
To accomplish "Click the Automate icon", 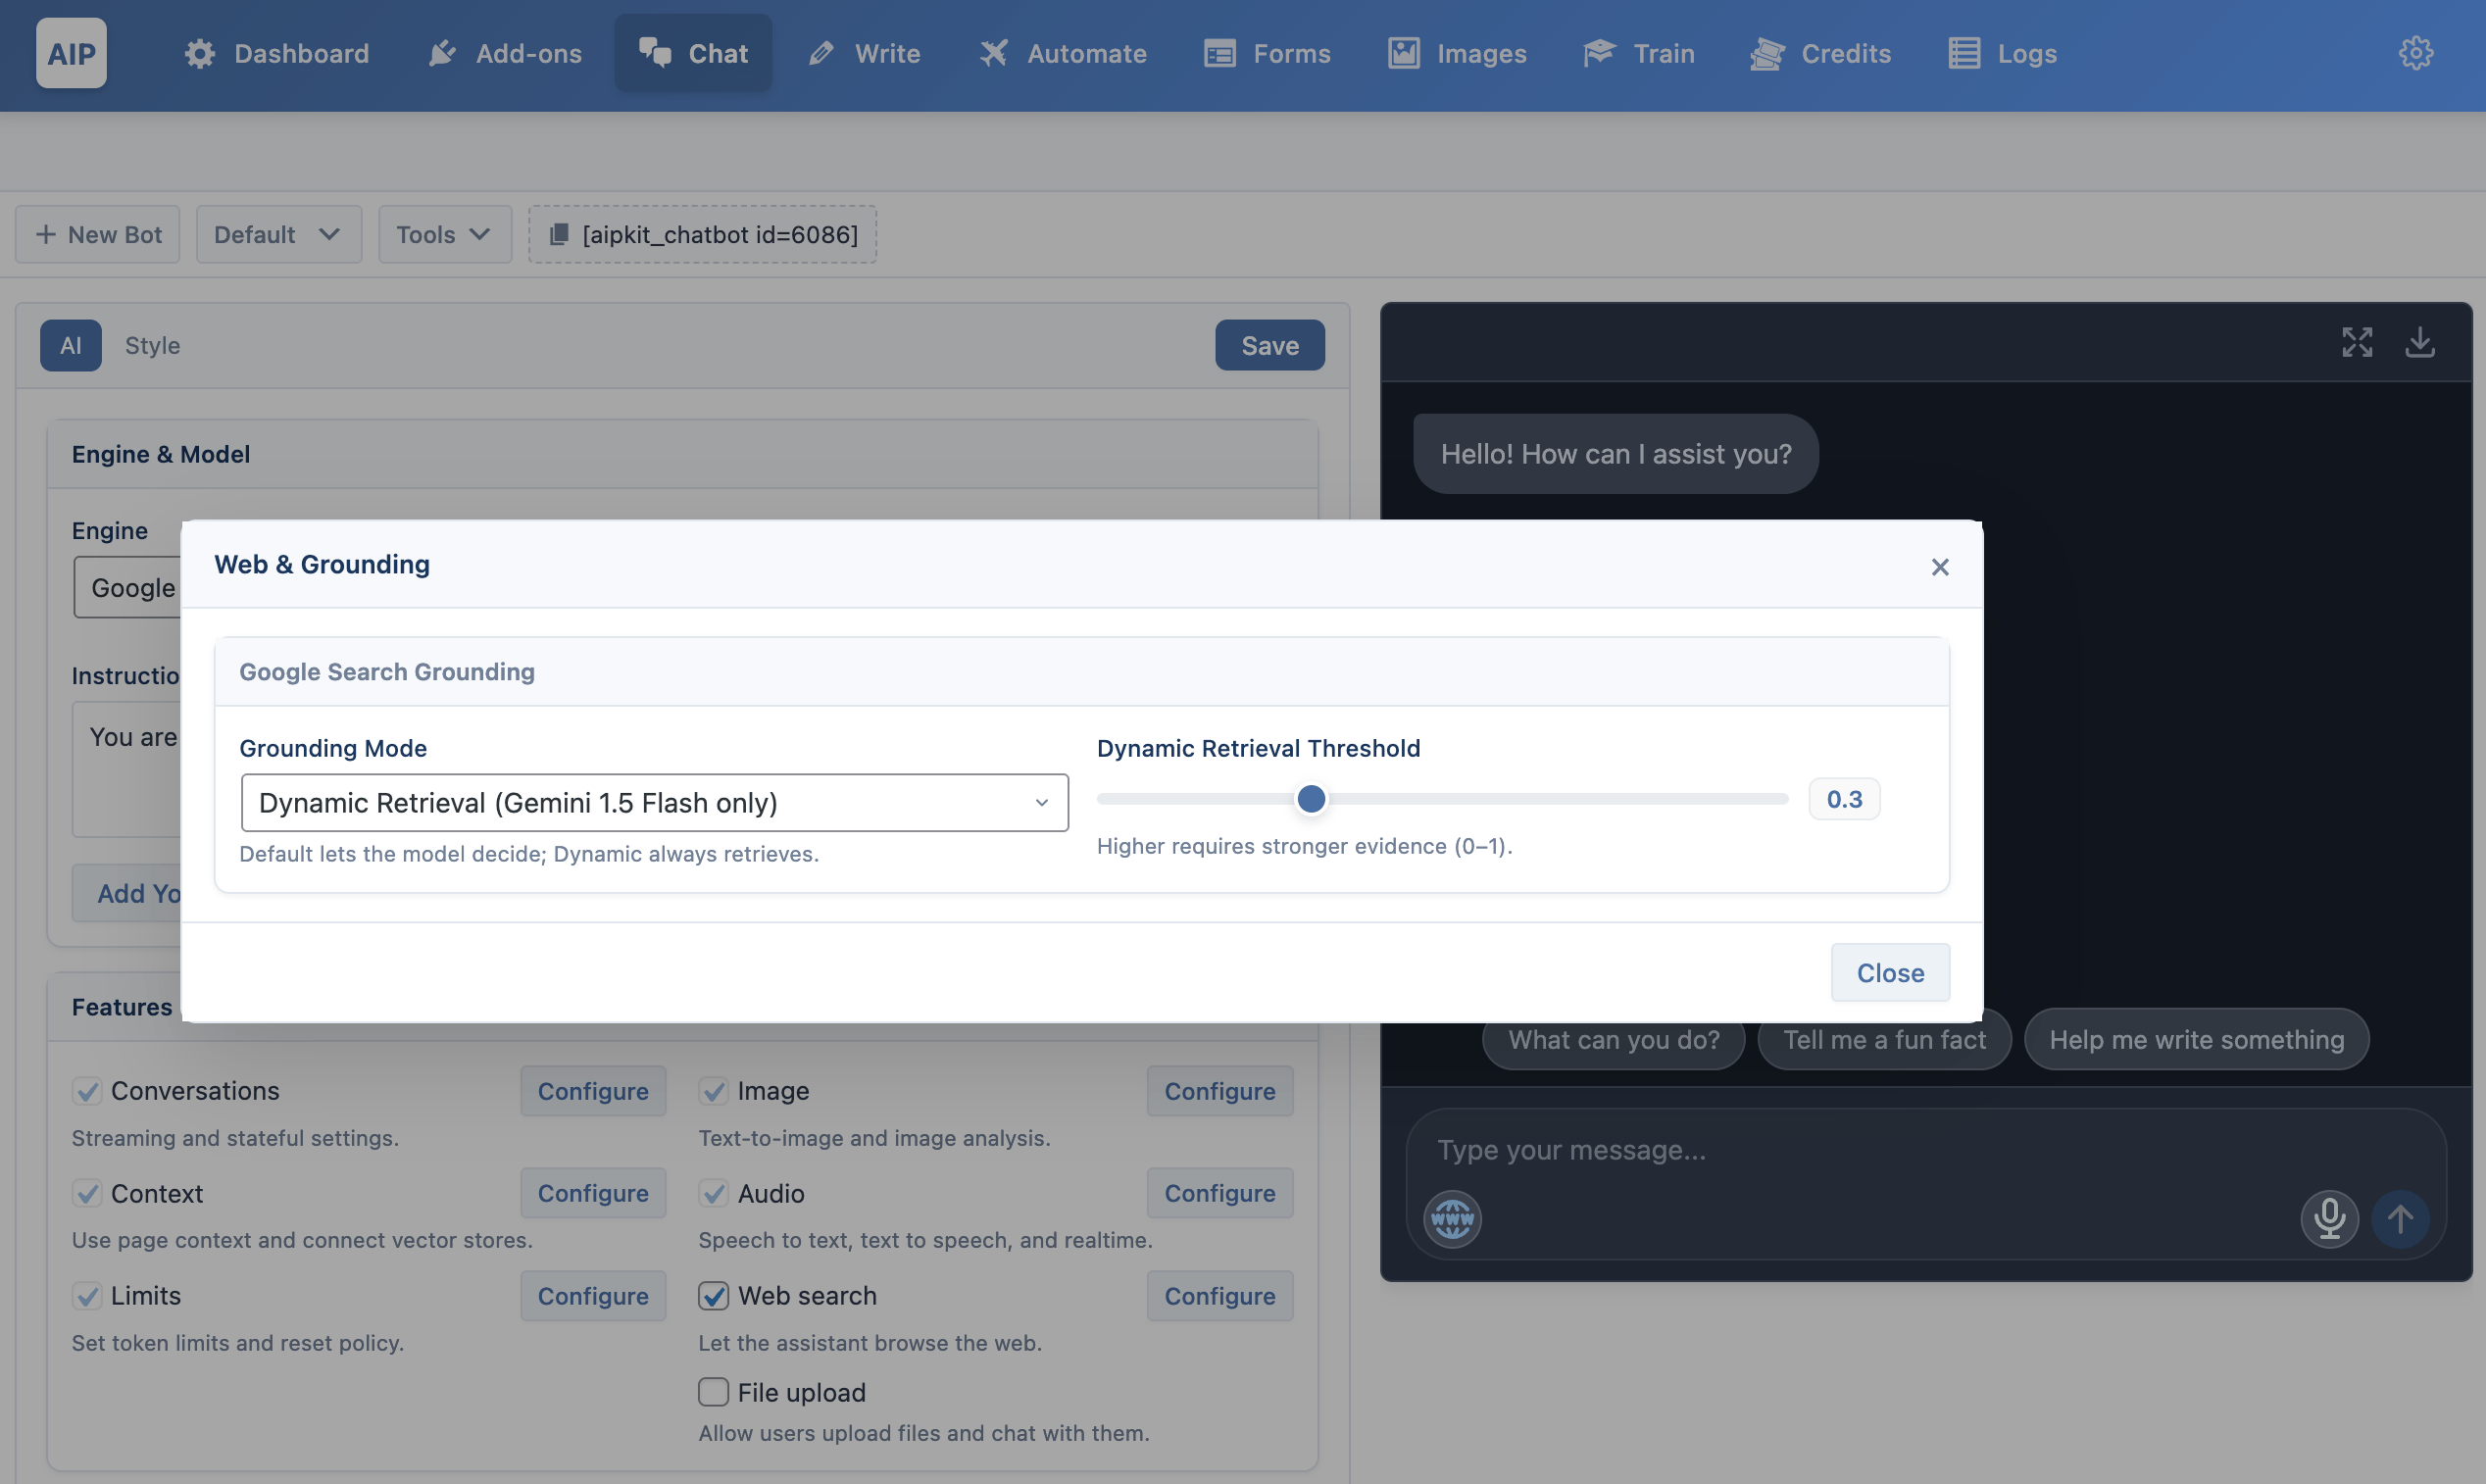I will click(993, 54).
